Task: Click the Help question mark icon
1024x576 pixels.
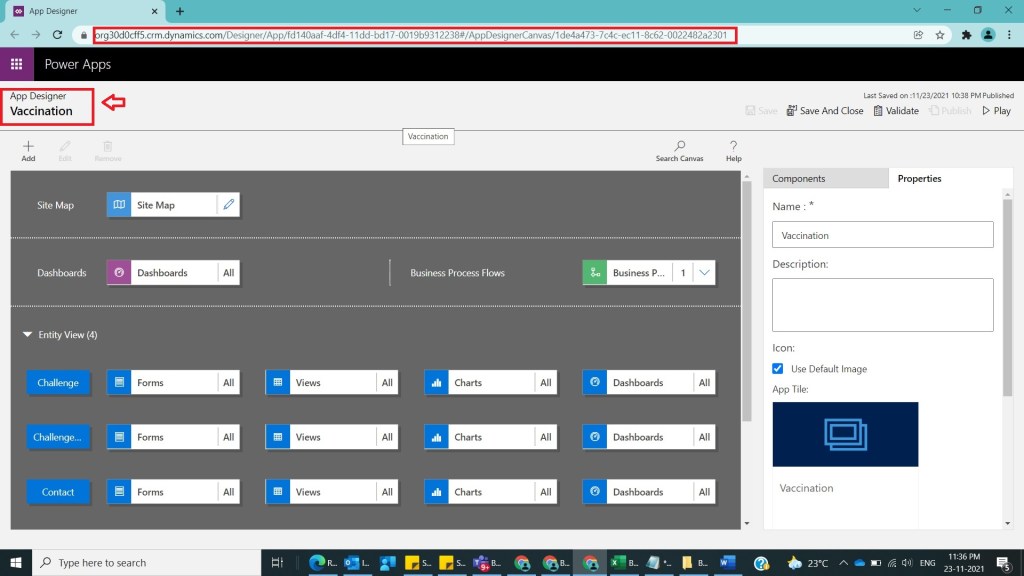Action: point(733,147)
